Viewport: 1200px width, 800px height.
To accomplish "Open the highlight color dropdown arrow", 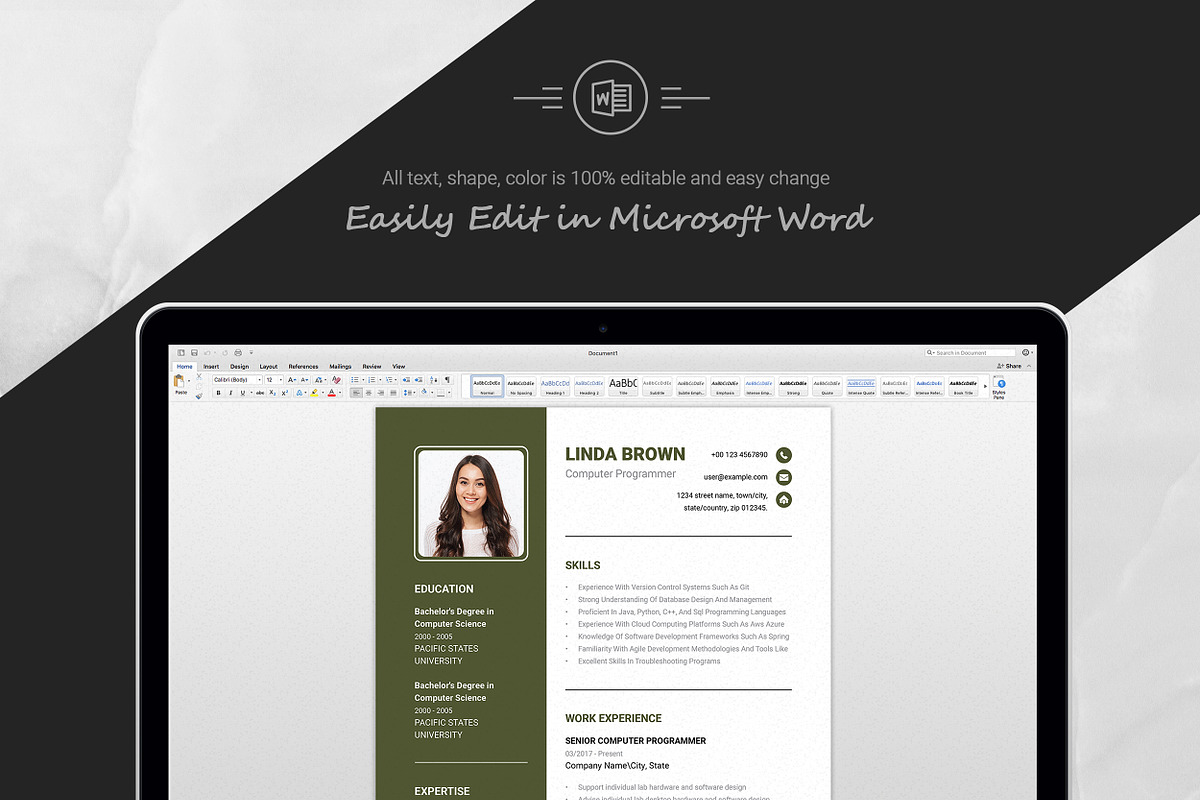I will [x=323, y=393].
